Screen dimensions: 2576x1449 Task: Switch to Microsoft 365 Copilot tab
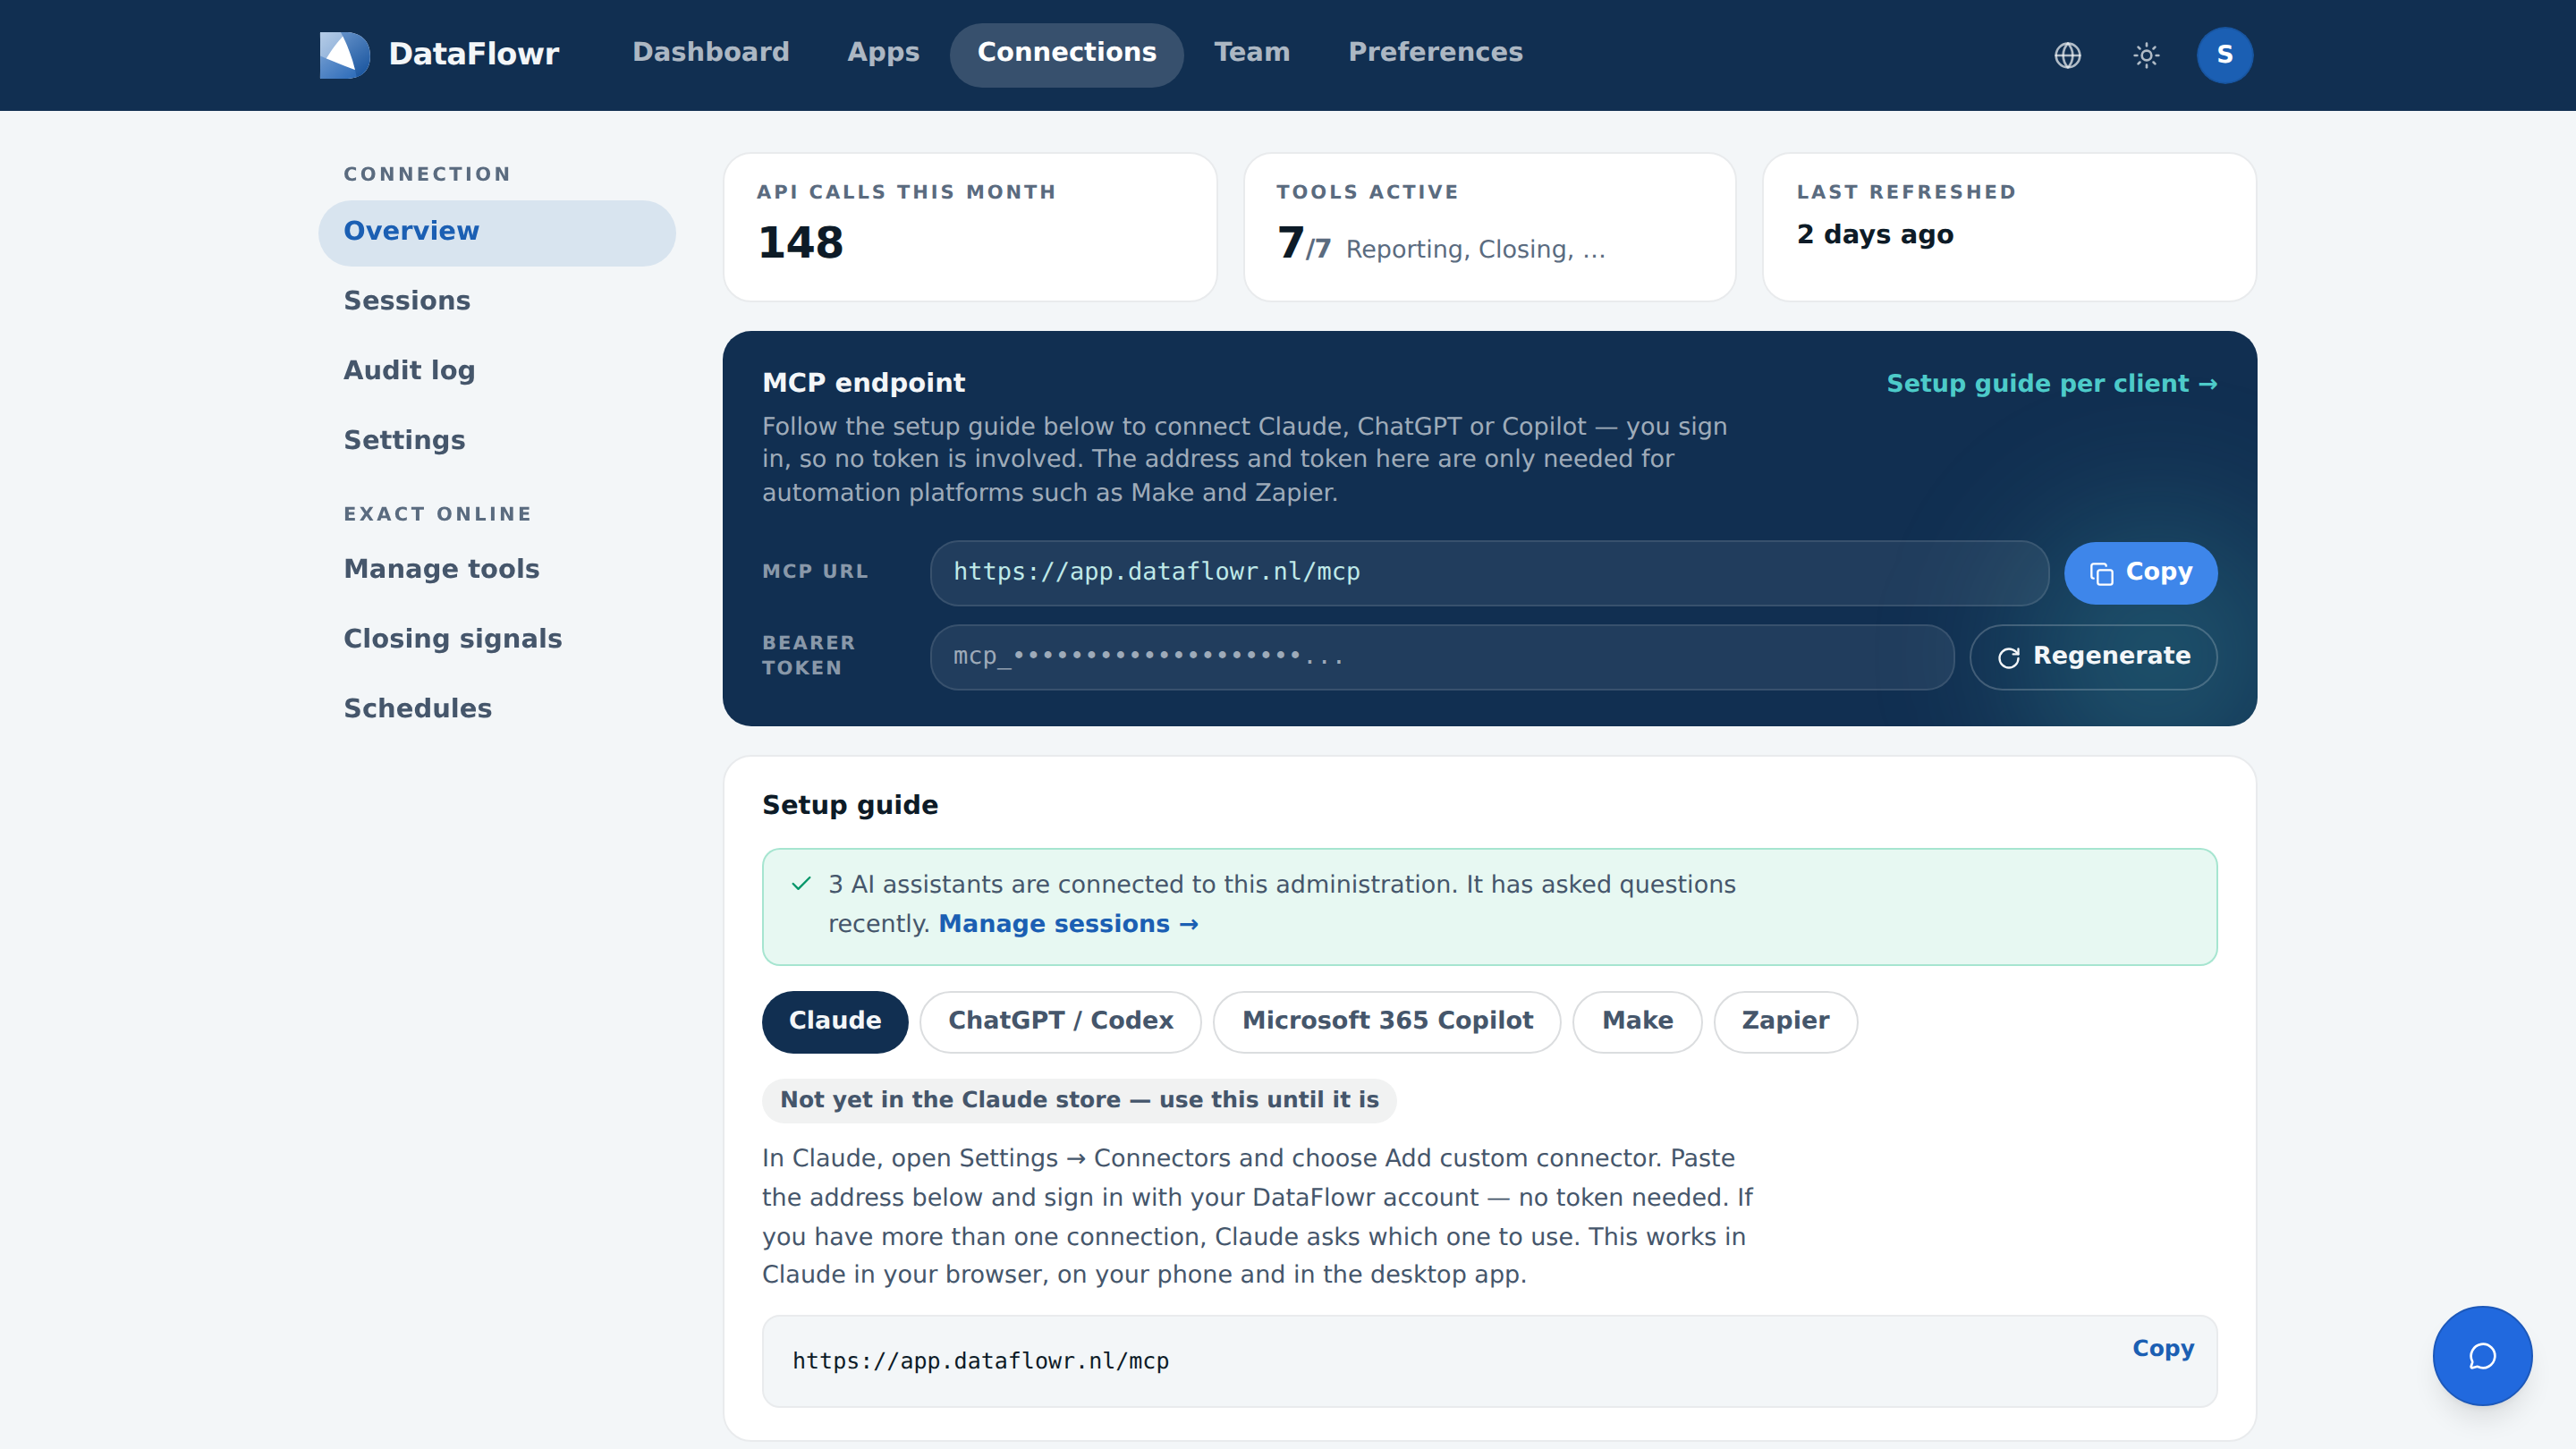[x=1387, y=1022]
